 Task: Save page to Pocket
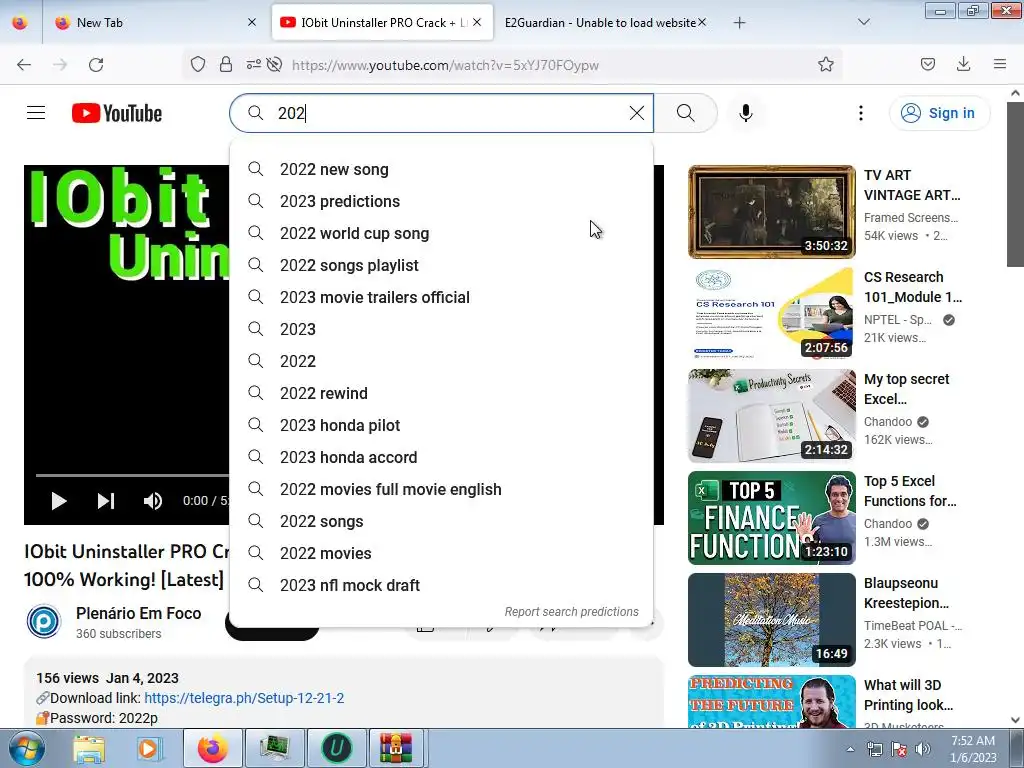coord(928,64)
